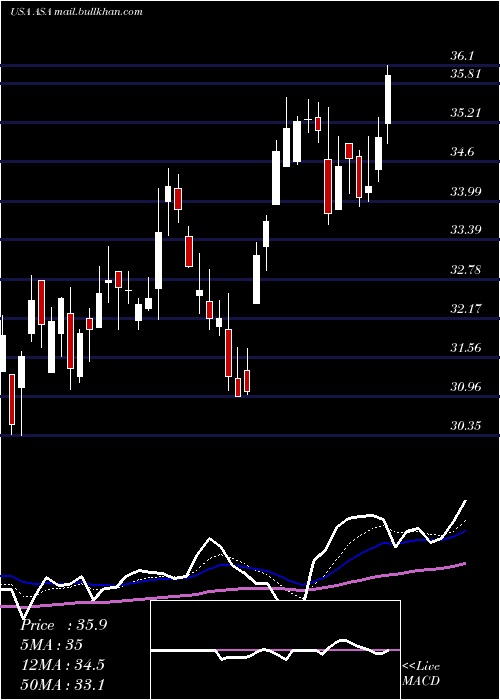Image resolution: width=500 pixels, height=700 pixels.
Task: Click the 34.6 price level label
Action: [x=462, y=152]
